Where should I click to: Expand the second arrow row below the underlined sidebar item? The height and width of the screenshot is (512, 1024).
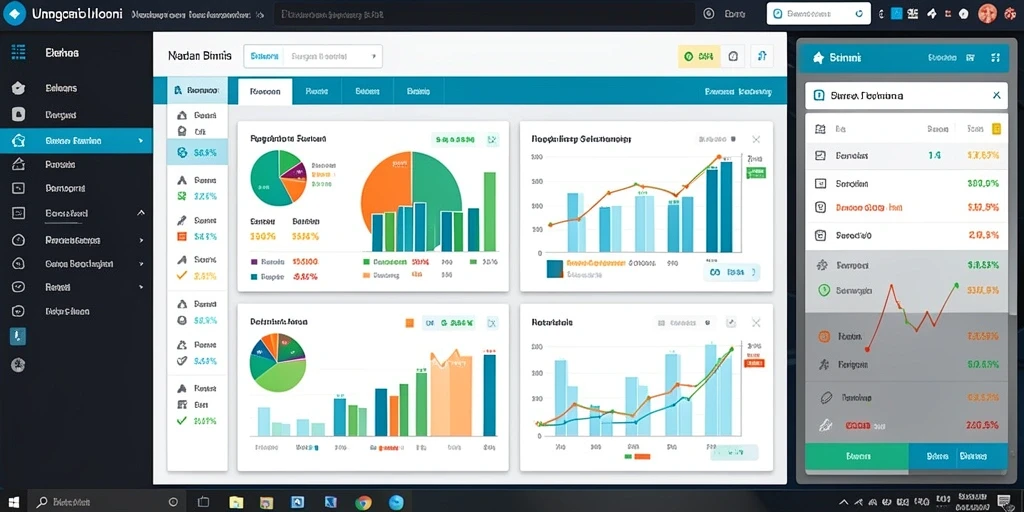click(x=141, y=264)
